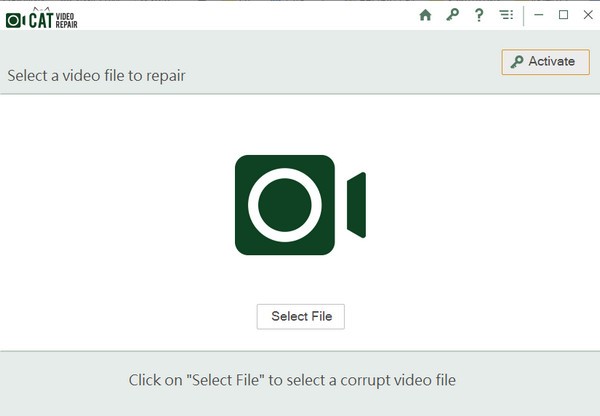Open the list menu icon in the title bar
This screenshot has height=416, width=600.
(506, 15)
